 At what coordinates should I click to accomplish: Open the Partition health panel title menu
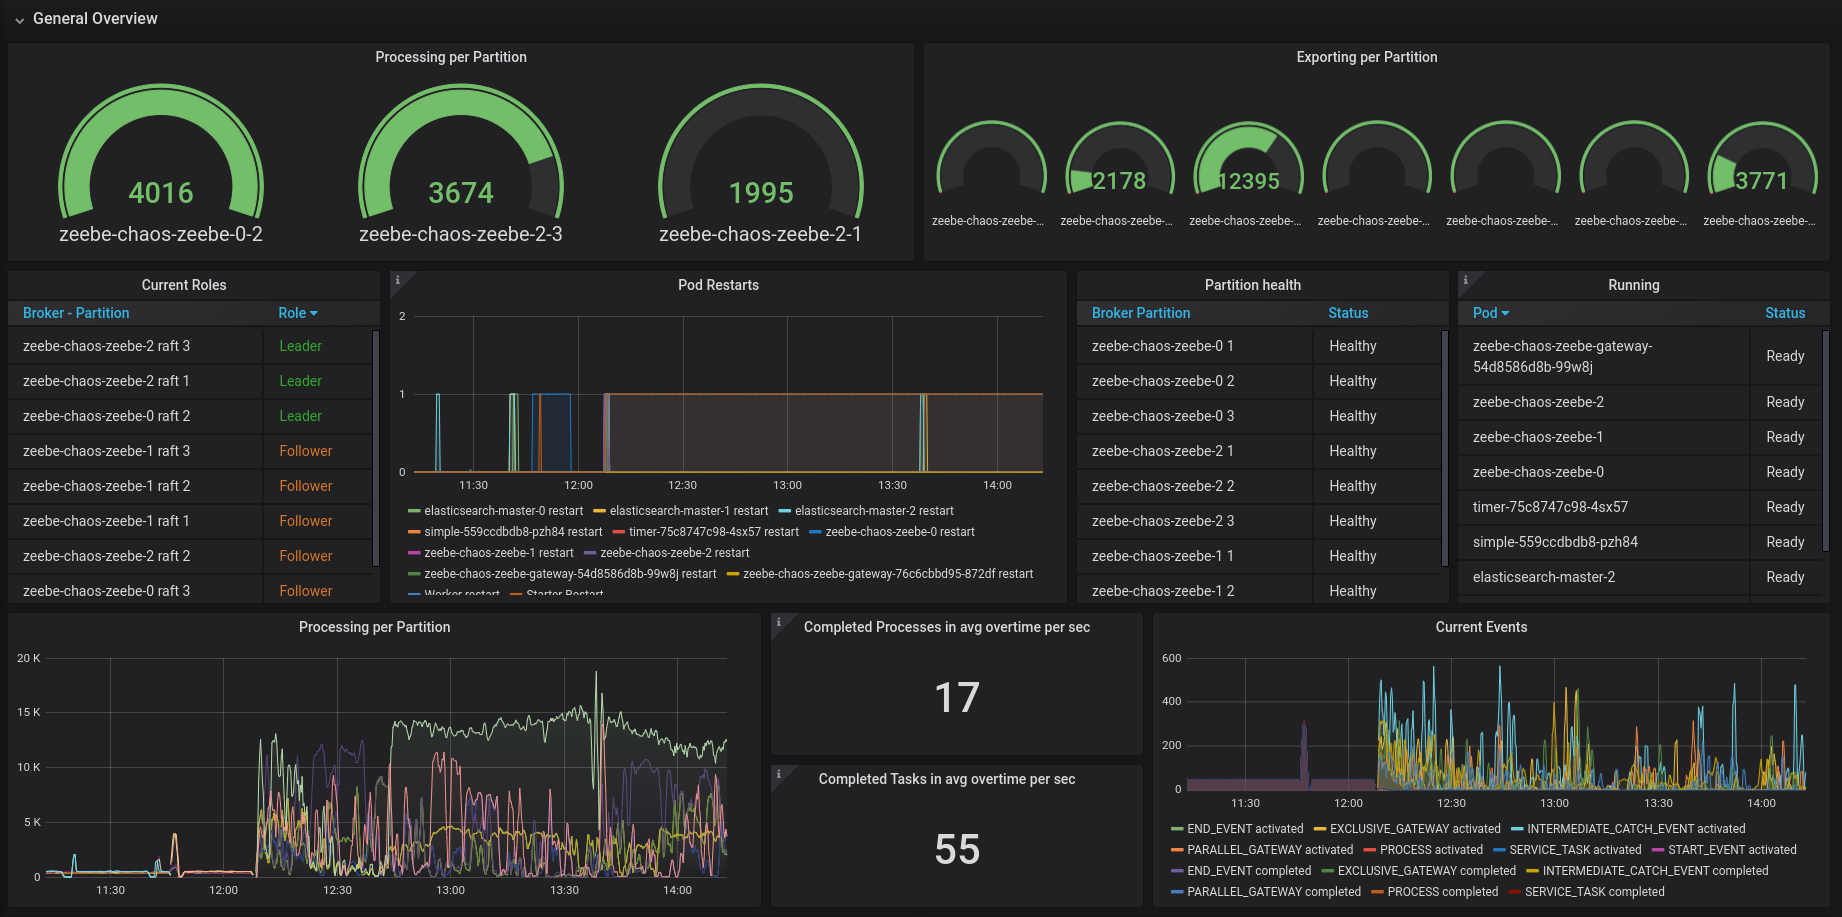(1253, 285)
